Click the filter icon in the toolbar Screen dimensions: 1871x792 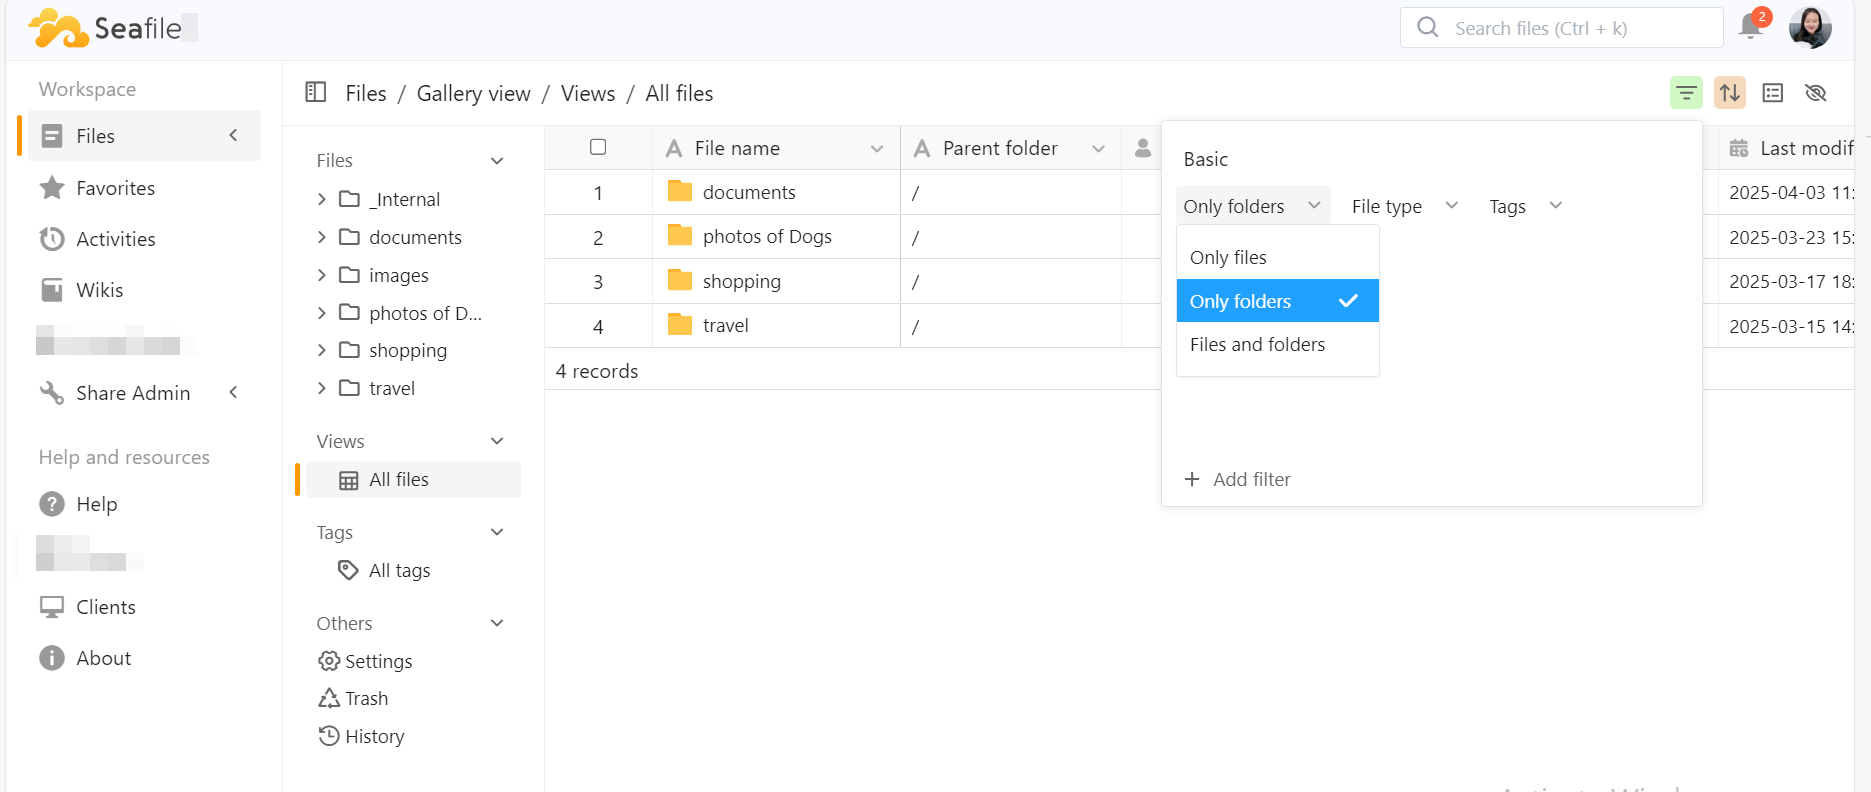(x=1686, y=93)
